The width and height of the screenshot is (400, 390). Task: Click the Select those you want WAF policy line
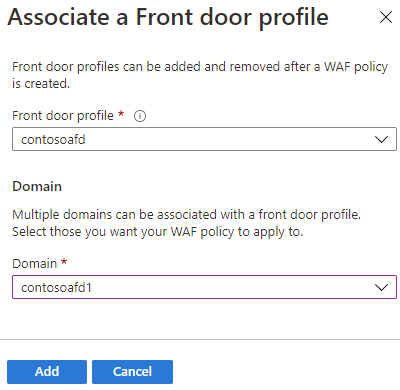158,232
